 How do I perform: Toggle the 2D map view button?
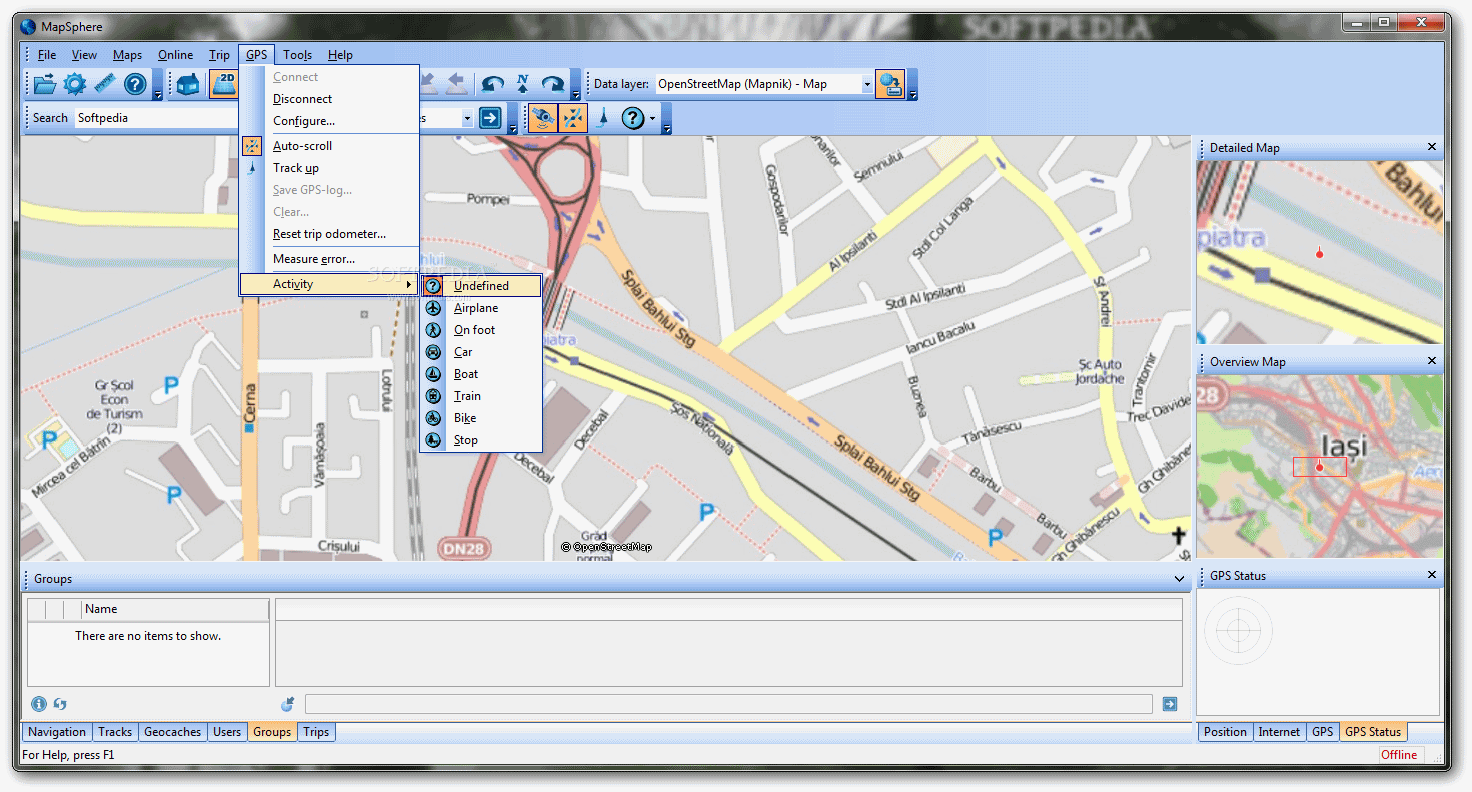223,85
